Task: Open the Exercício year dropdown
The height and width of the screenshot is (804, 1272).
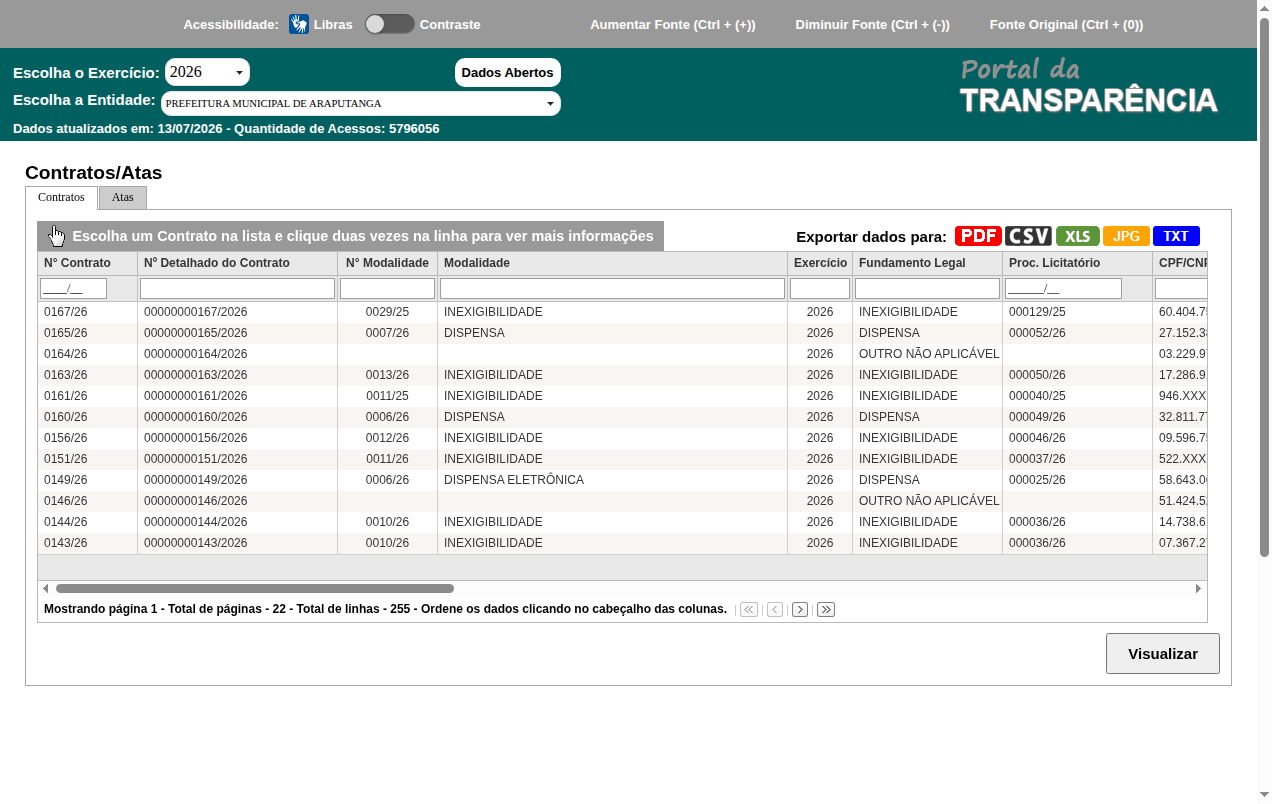Action: coord(207,72)
